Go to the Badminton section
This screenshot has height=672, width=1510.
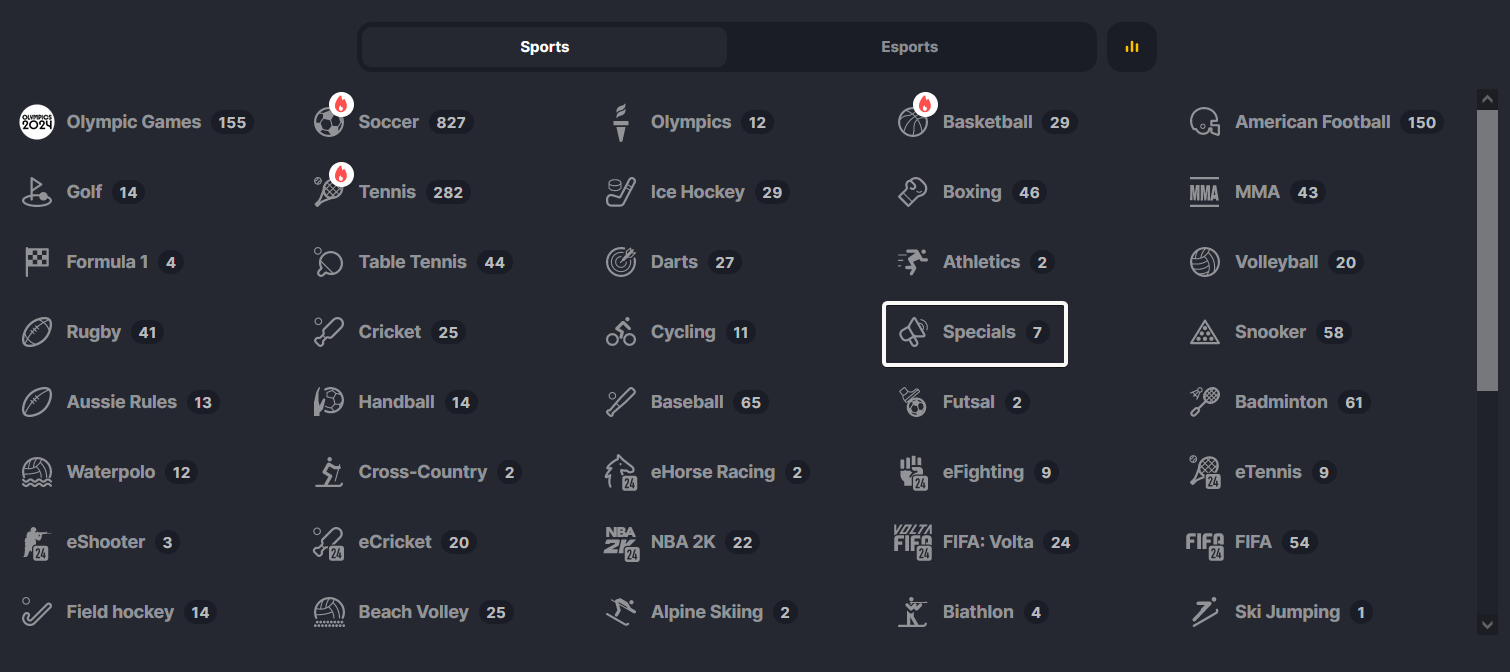pos(1280,402)
